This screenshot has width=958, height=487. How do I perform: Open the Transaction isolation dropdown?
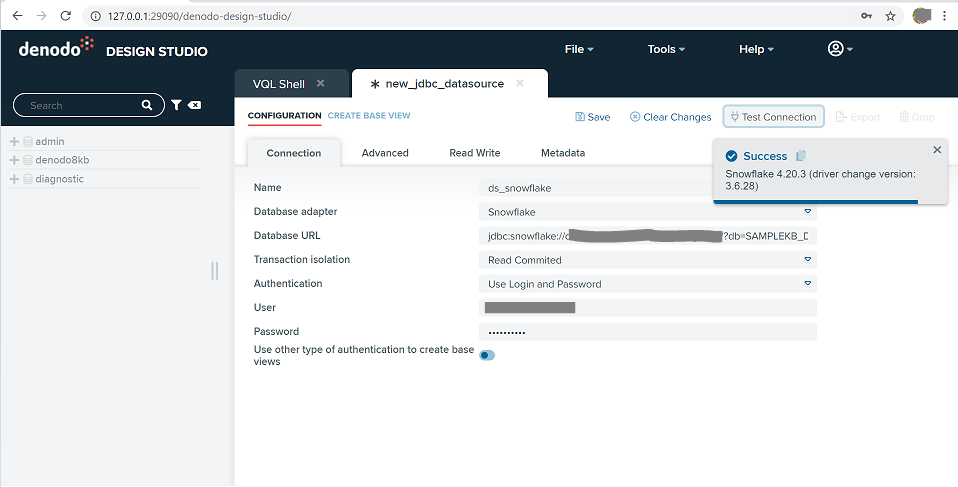point(808,259)
